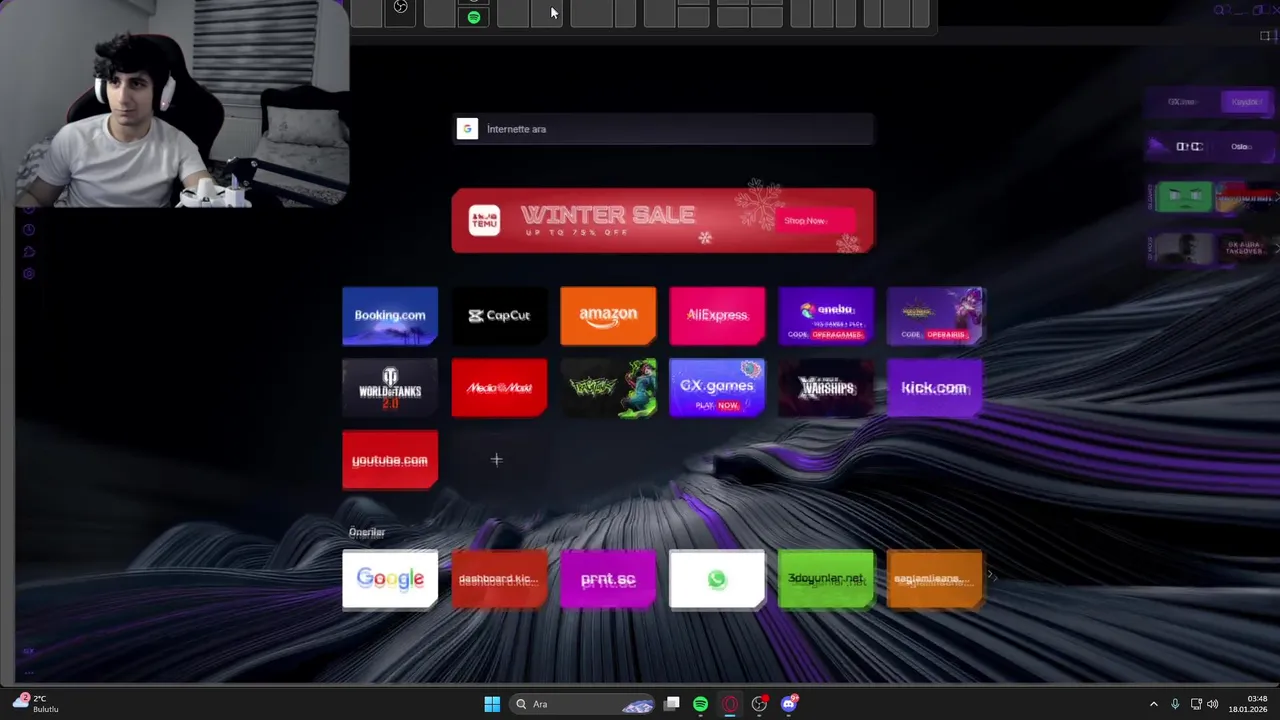This screenshot has width=1280, height=720.
Task: Click the taskbar 'Ara' search box
Action: pyautogui.click(x=584, y=704)
